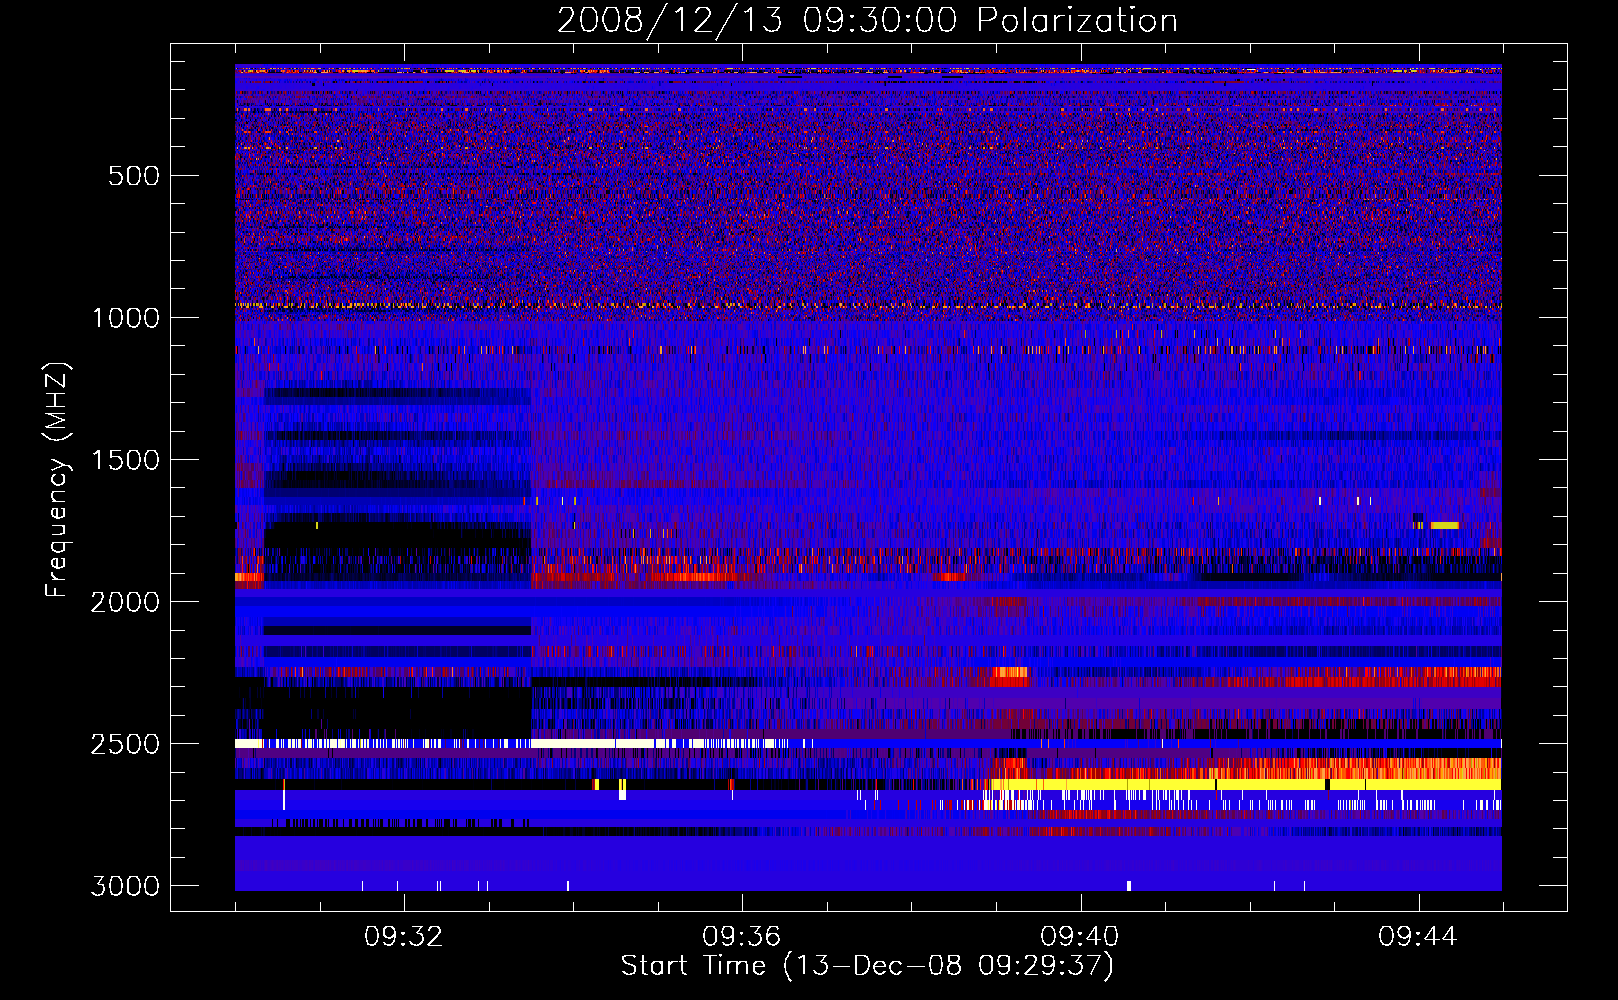Click the yellow burst stripe near 1750 MHz
The height and width of the screenshot is (1000, 1618).
coord(1444,525)
